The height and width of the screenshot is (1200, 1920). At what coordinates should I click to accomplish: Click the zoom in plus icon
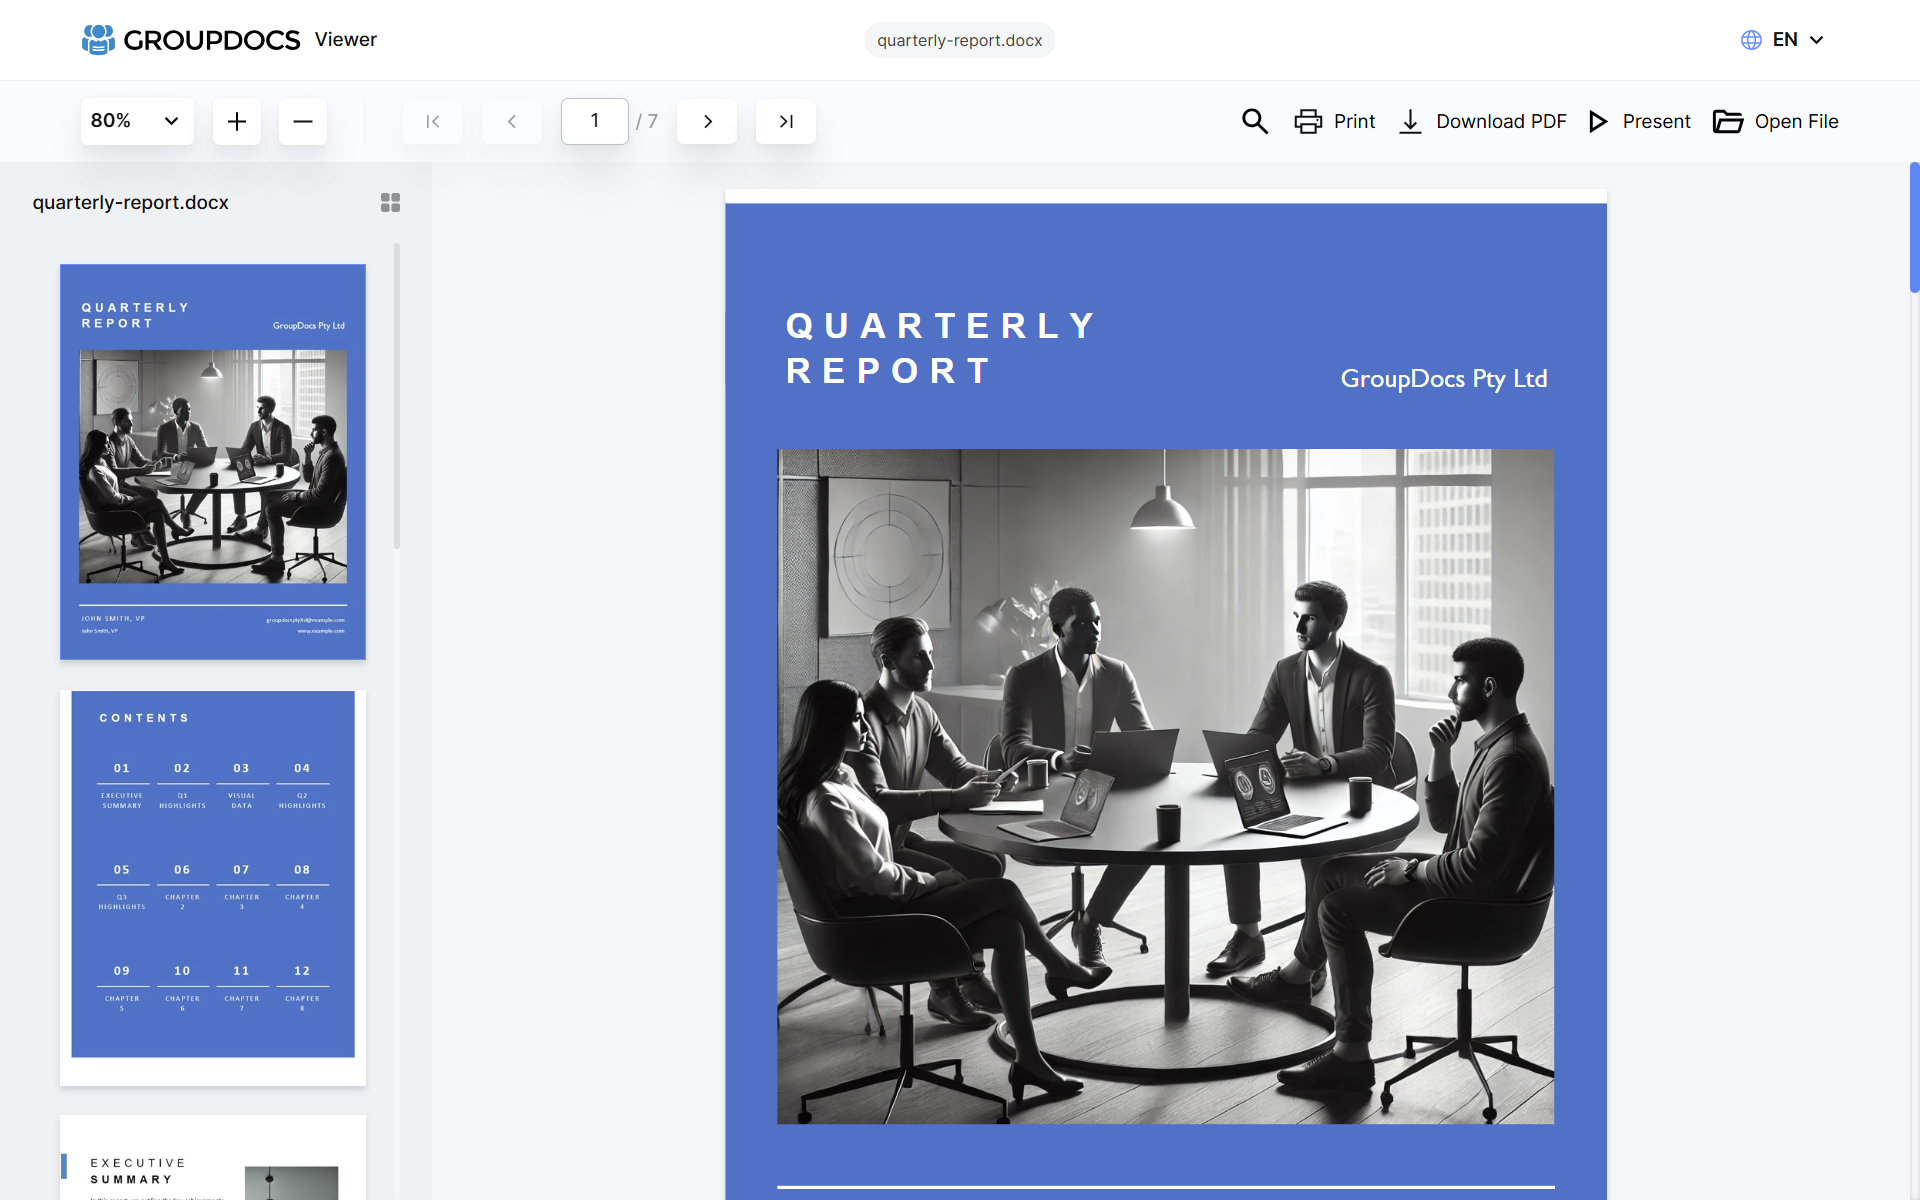click(237, 122)
